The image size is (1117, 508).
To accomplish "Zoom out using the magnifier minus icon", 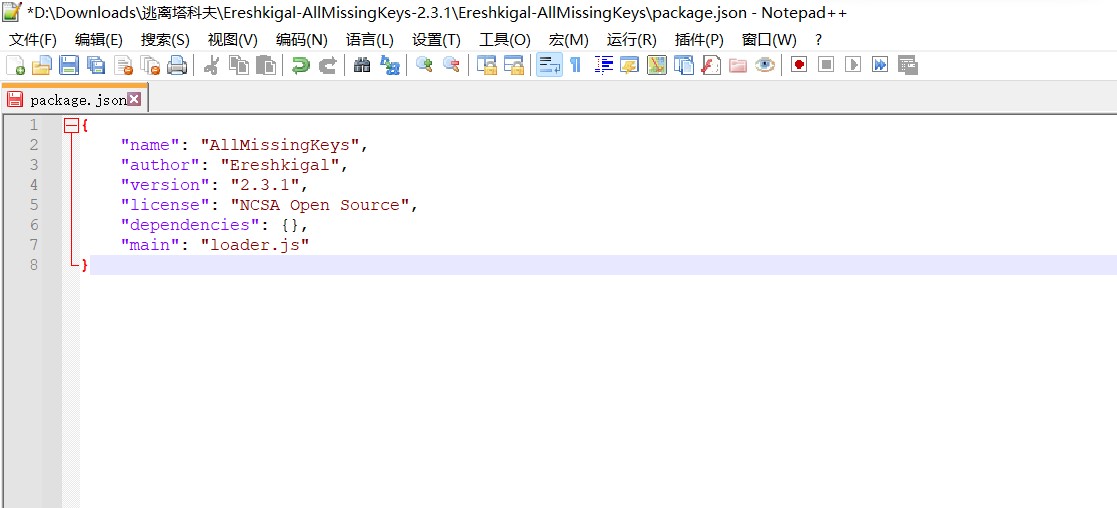I will [452, 66].
